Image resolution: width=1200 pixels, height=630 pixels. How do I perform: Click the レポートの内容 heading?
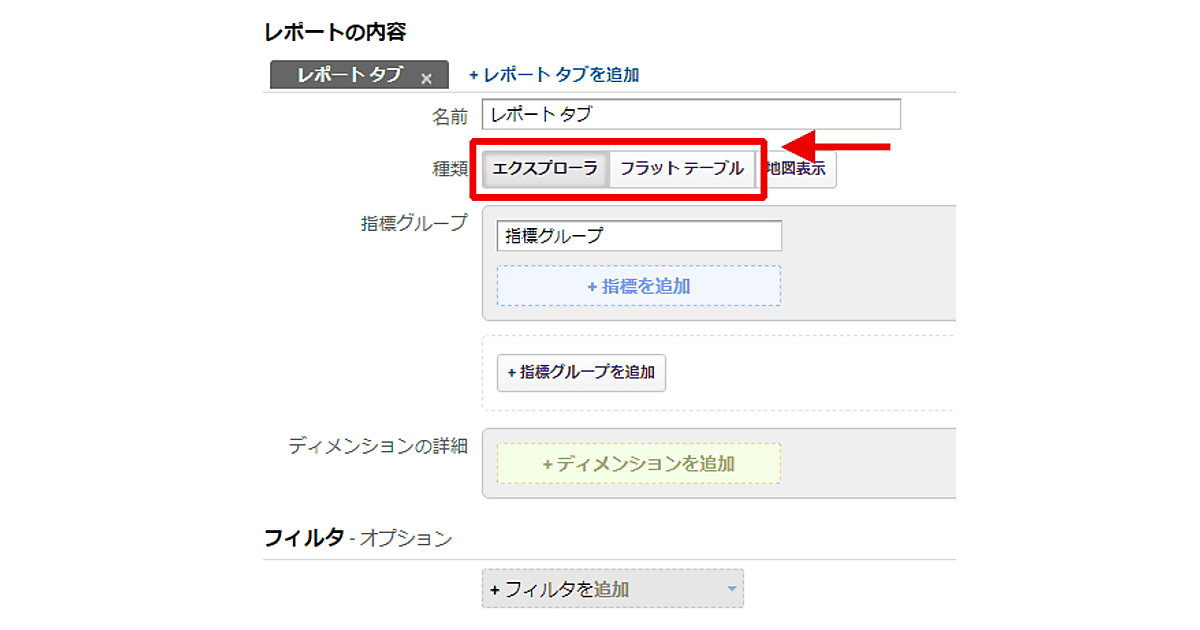(334, 32)
